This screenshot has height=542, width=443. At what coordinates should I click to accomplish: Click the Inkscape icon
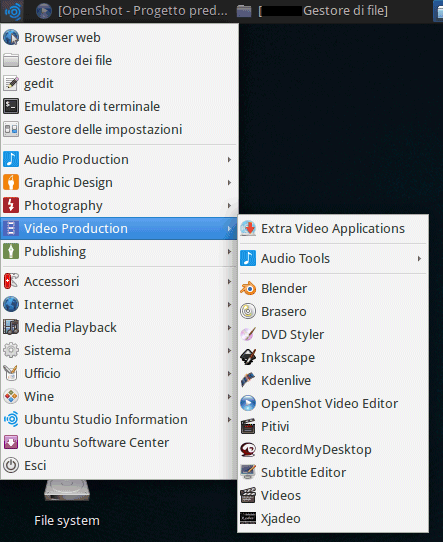pos(248,357)
